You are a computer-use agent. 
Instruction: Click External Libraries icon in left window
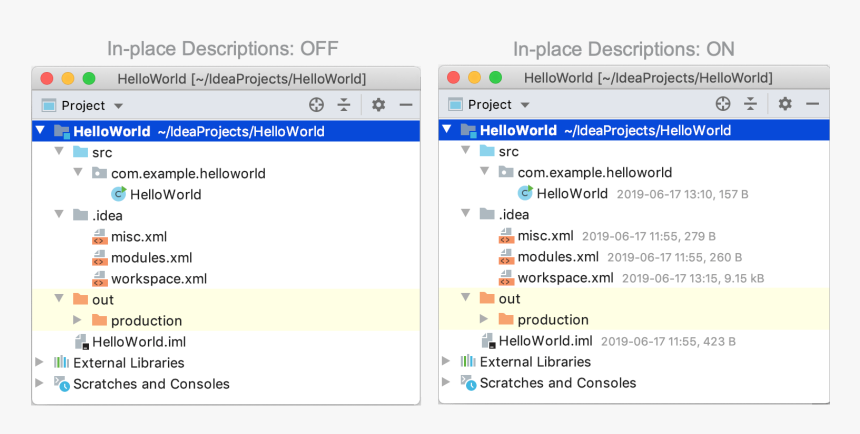pyautogui.click(x=61, y=362)
